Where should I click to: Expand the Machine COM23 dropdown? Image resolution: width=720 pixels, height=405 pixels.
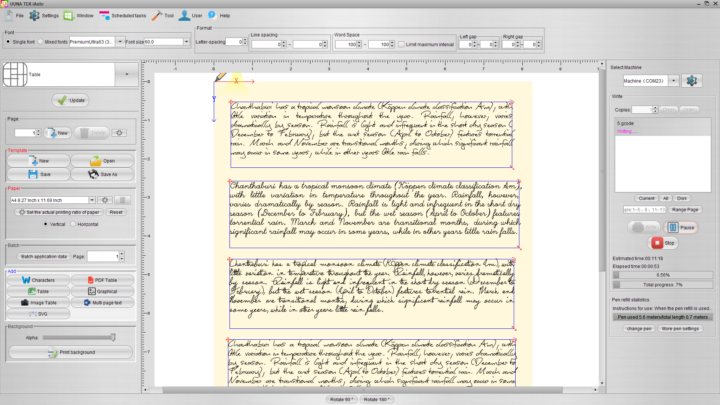(x=673, y=81)
